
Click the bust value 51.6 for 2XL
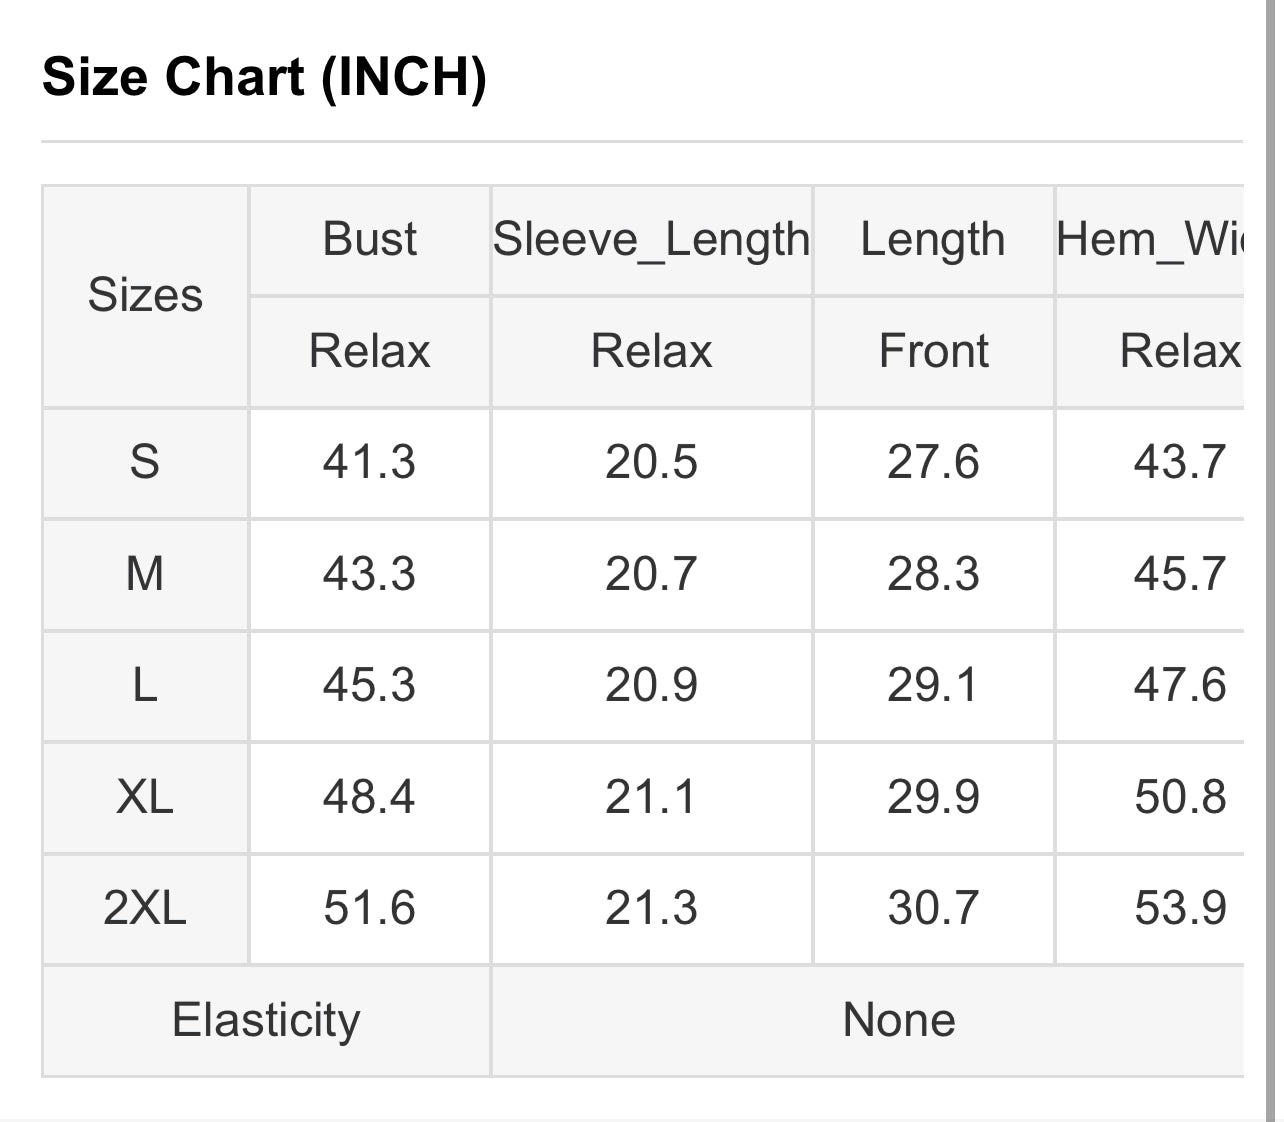click(370, 909)
